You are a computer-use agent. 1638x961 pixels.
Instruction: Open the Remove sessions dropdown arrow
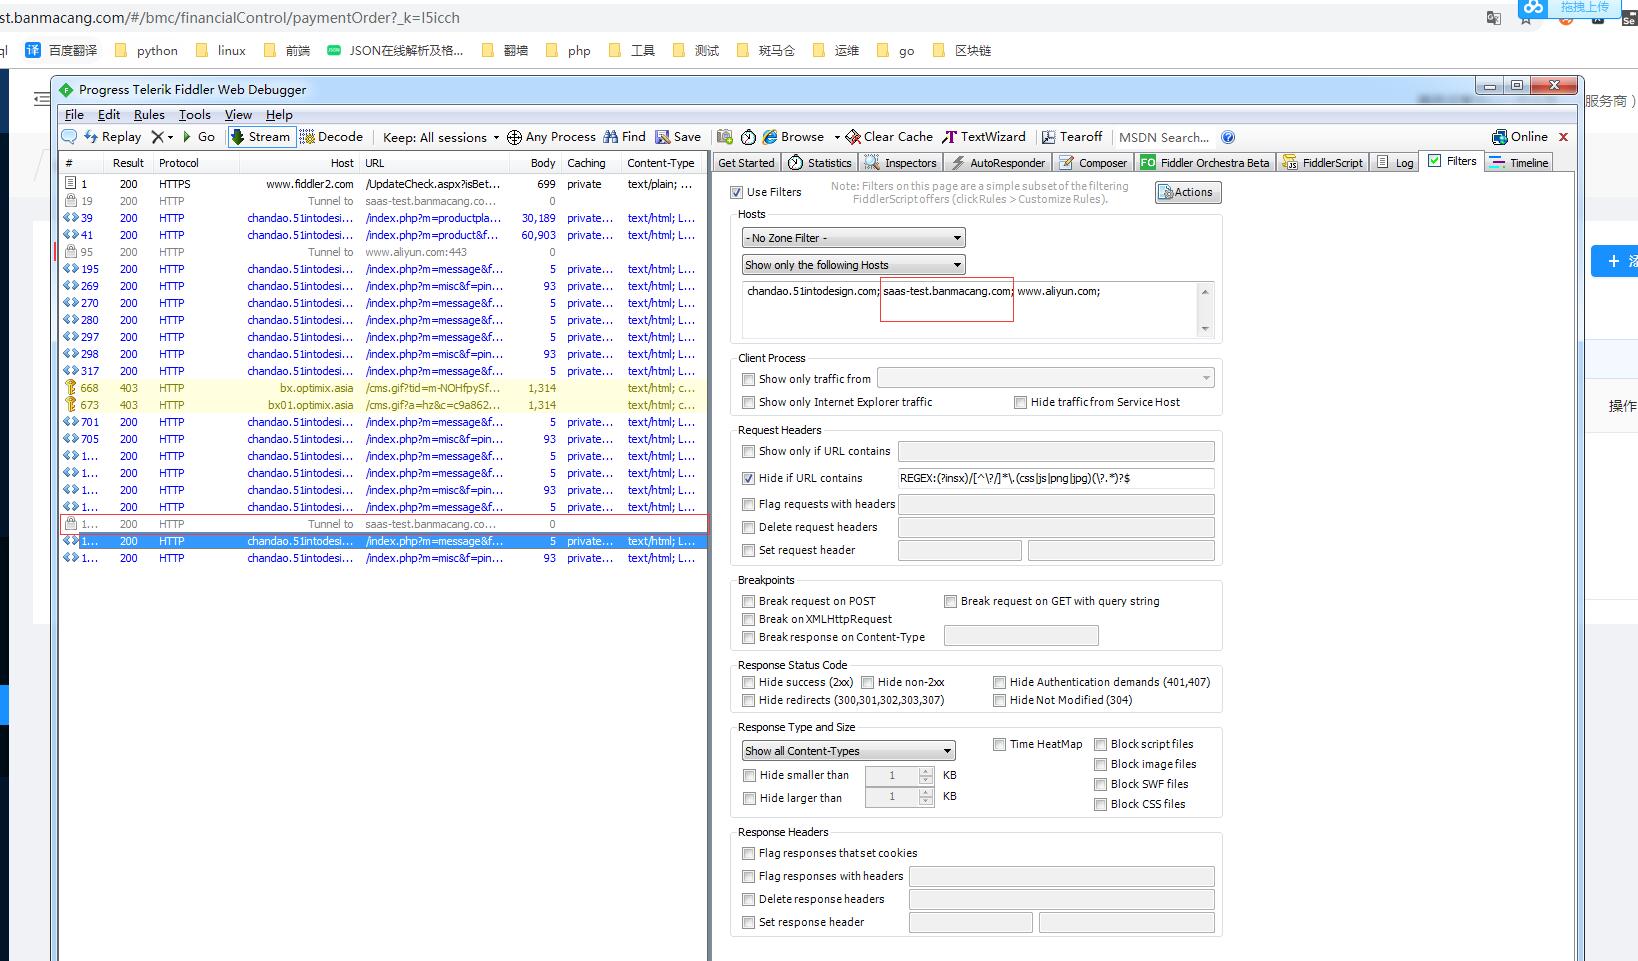170,138
